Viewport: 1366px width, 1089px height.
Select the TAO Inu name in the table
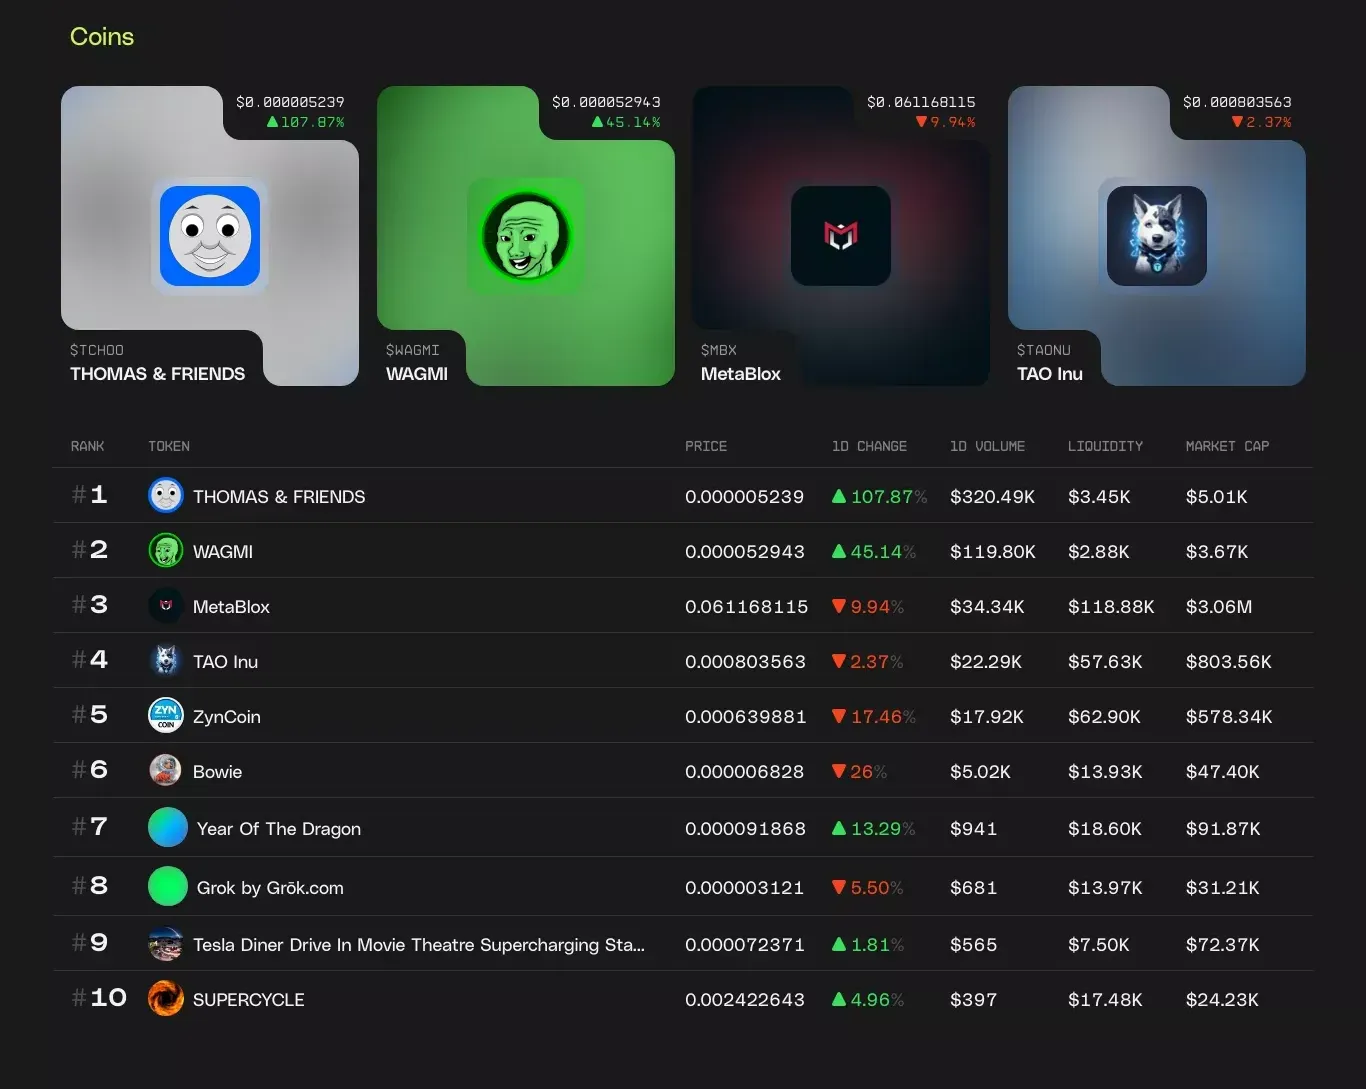225,662
